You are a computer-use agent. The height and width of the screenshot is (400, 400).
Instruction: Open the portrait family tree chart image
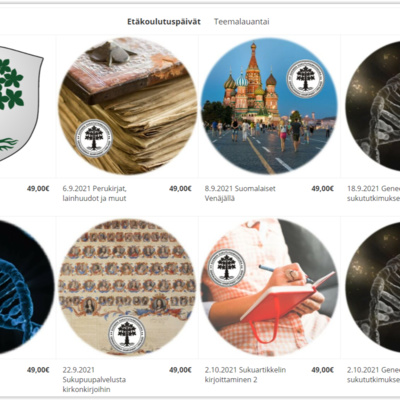pyautogui.click(x=127, y=287)
